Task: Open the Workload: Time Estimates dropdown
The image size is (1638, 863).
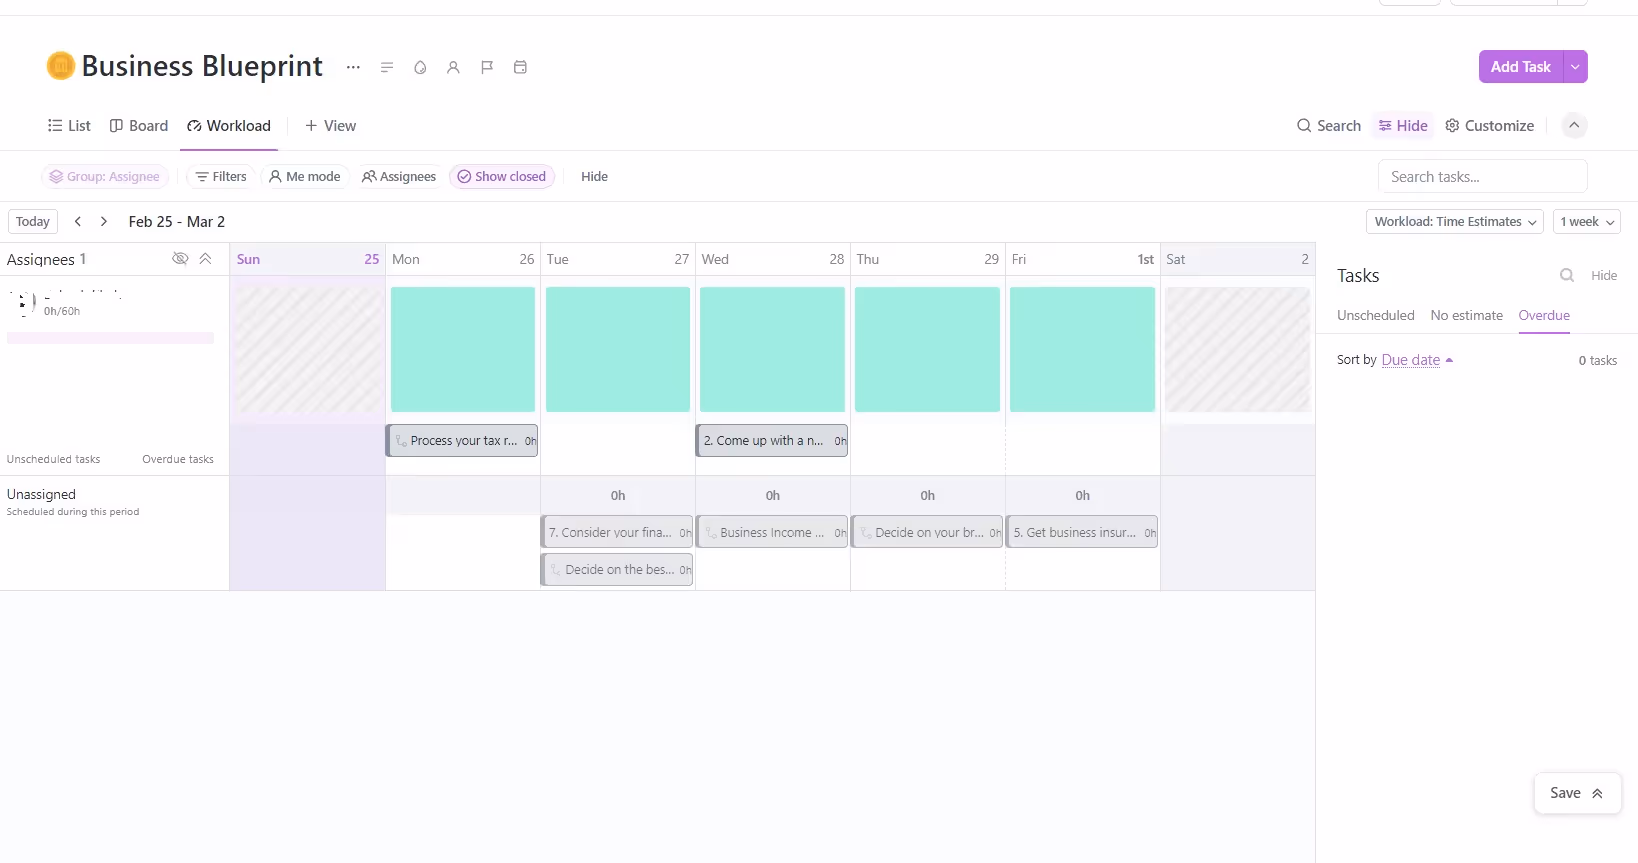Action: pos(1454,221)
